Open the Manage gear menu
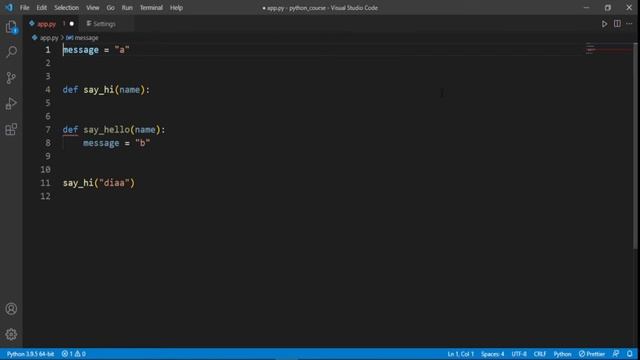Screen dimensions: 640x360 click(x=11, y=334)
